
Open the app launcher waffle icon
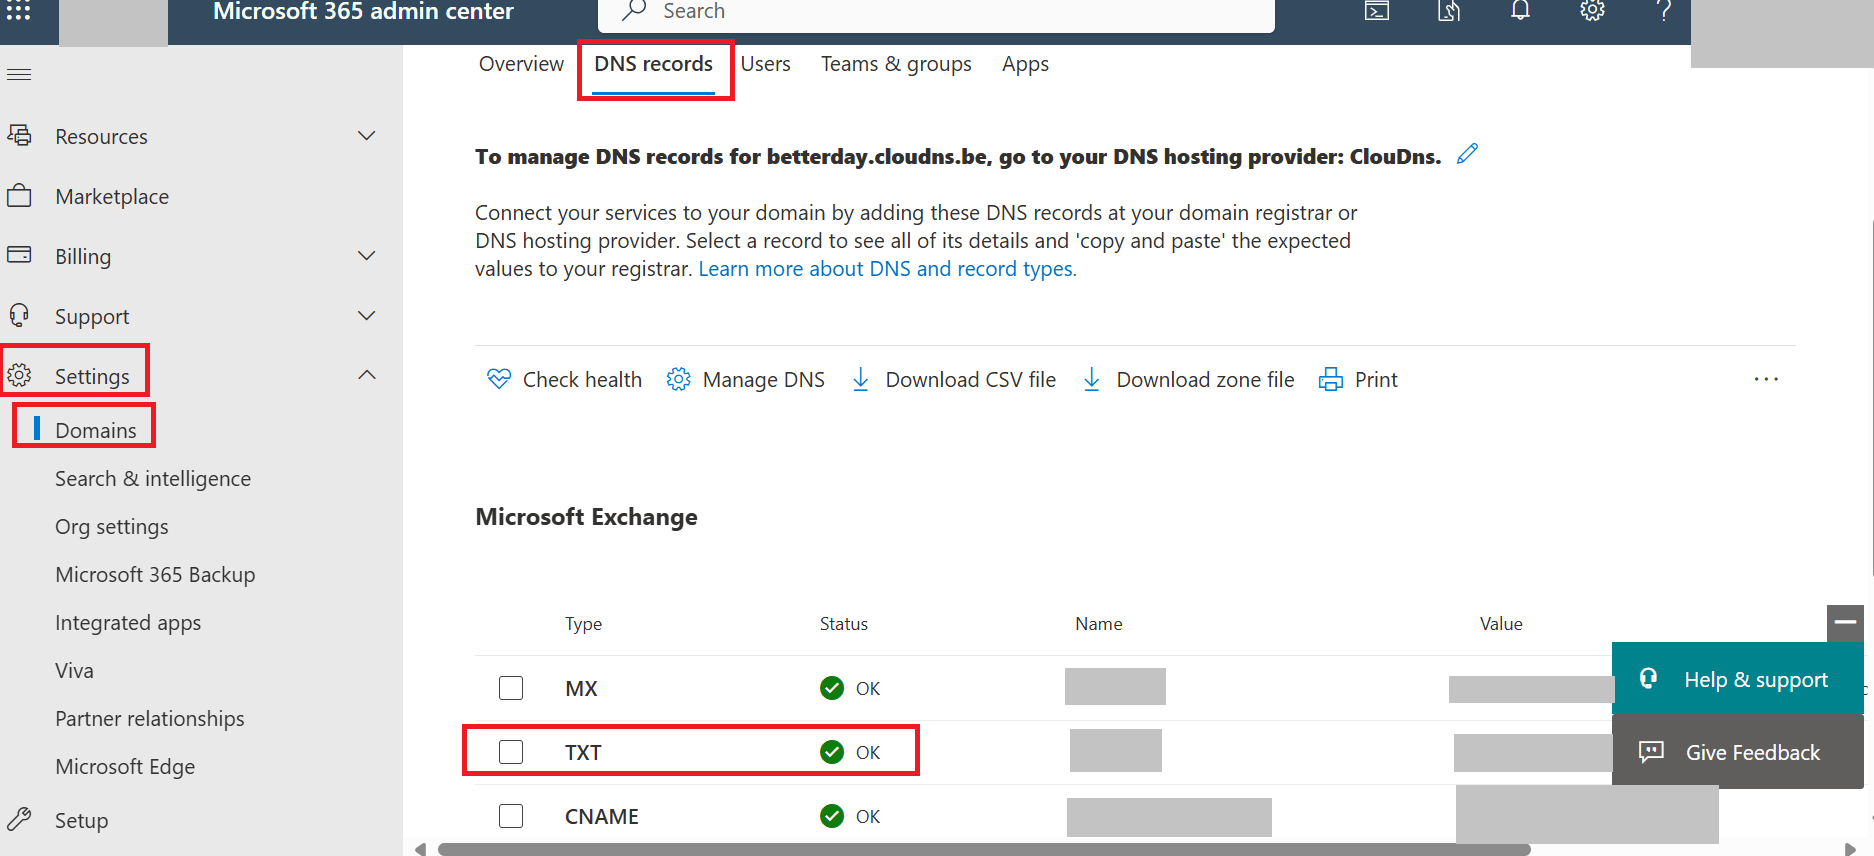(x=19, y=11)
